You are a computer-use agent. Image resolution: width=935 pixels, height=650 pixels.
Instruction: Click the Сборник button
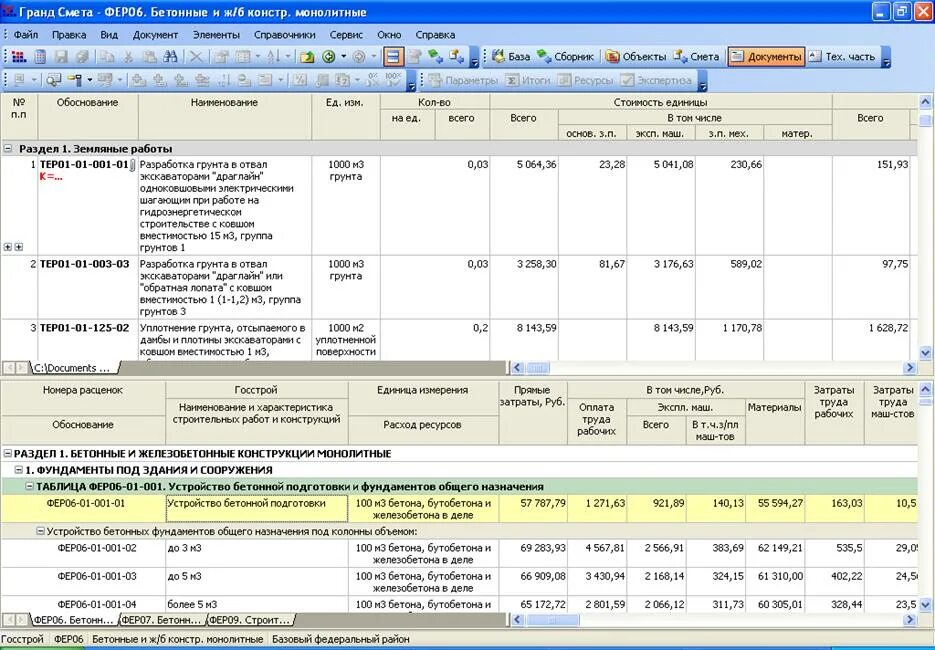tap(566, 57)
